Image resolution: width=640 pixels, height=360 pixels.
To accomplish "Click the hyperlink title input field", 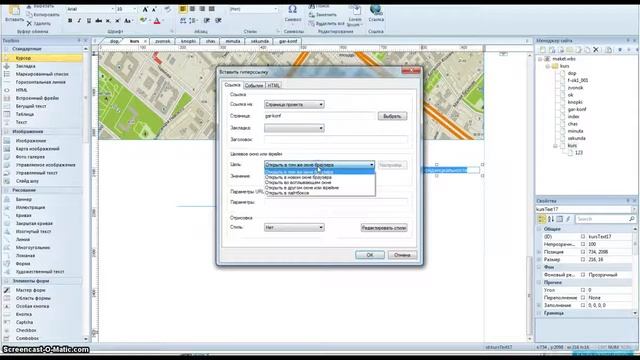I will 336,140.
